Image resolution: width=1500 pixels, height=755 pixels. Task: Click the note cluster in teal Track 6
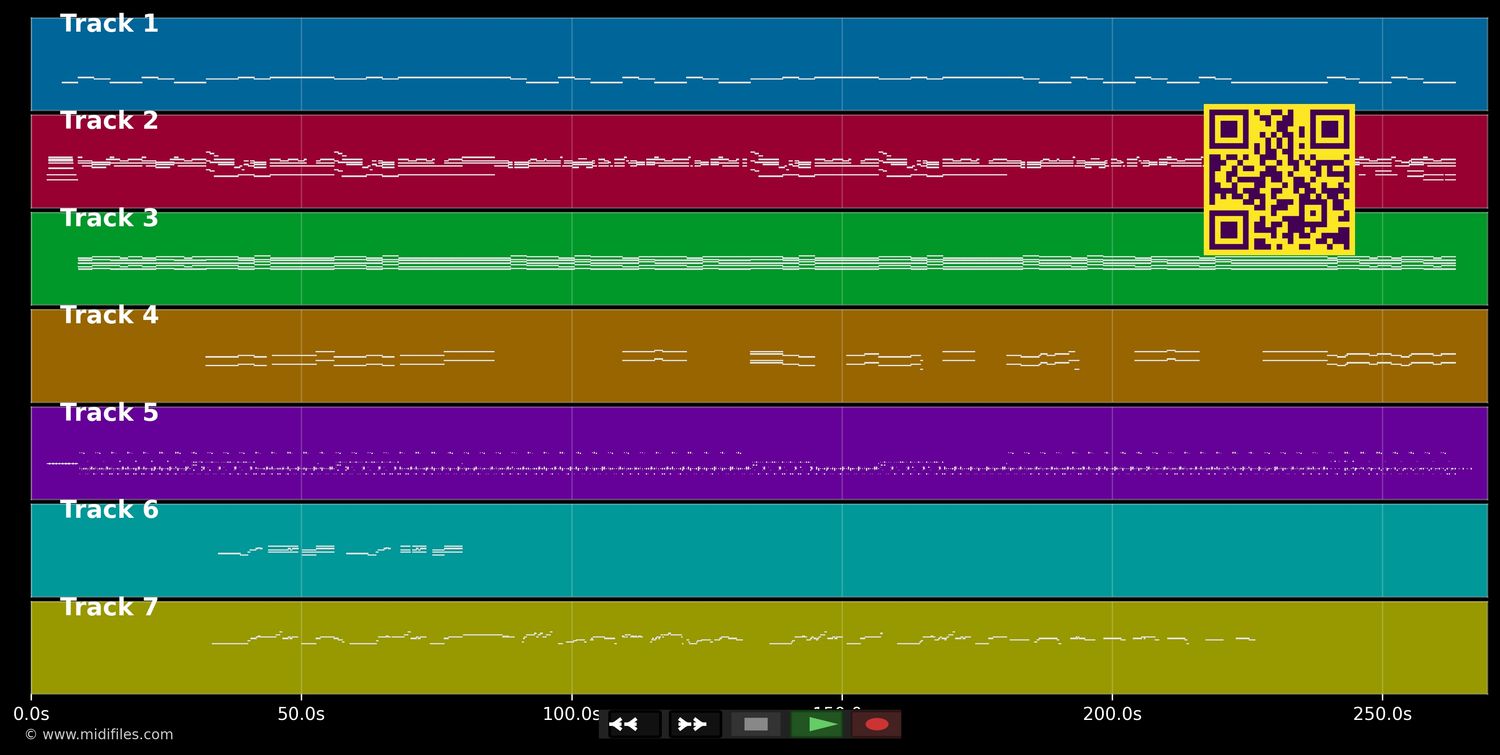[340, 550]
